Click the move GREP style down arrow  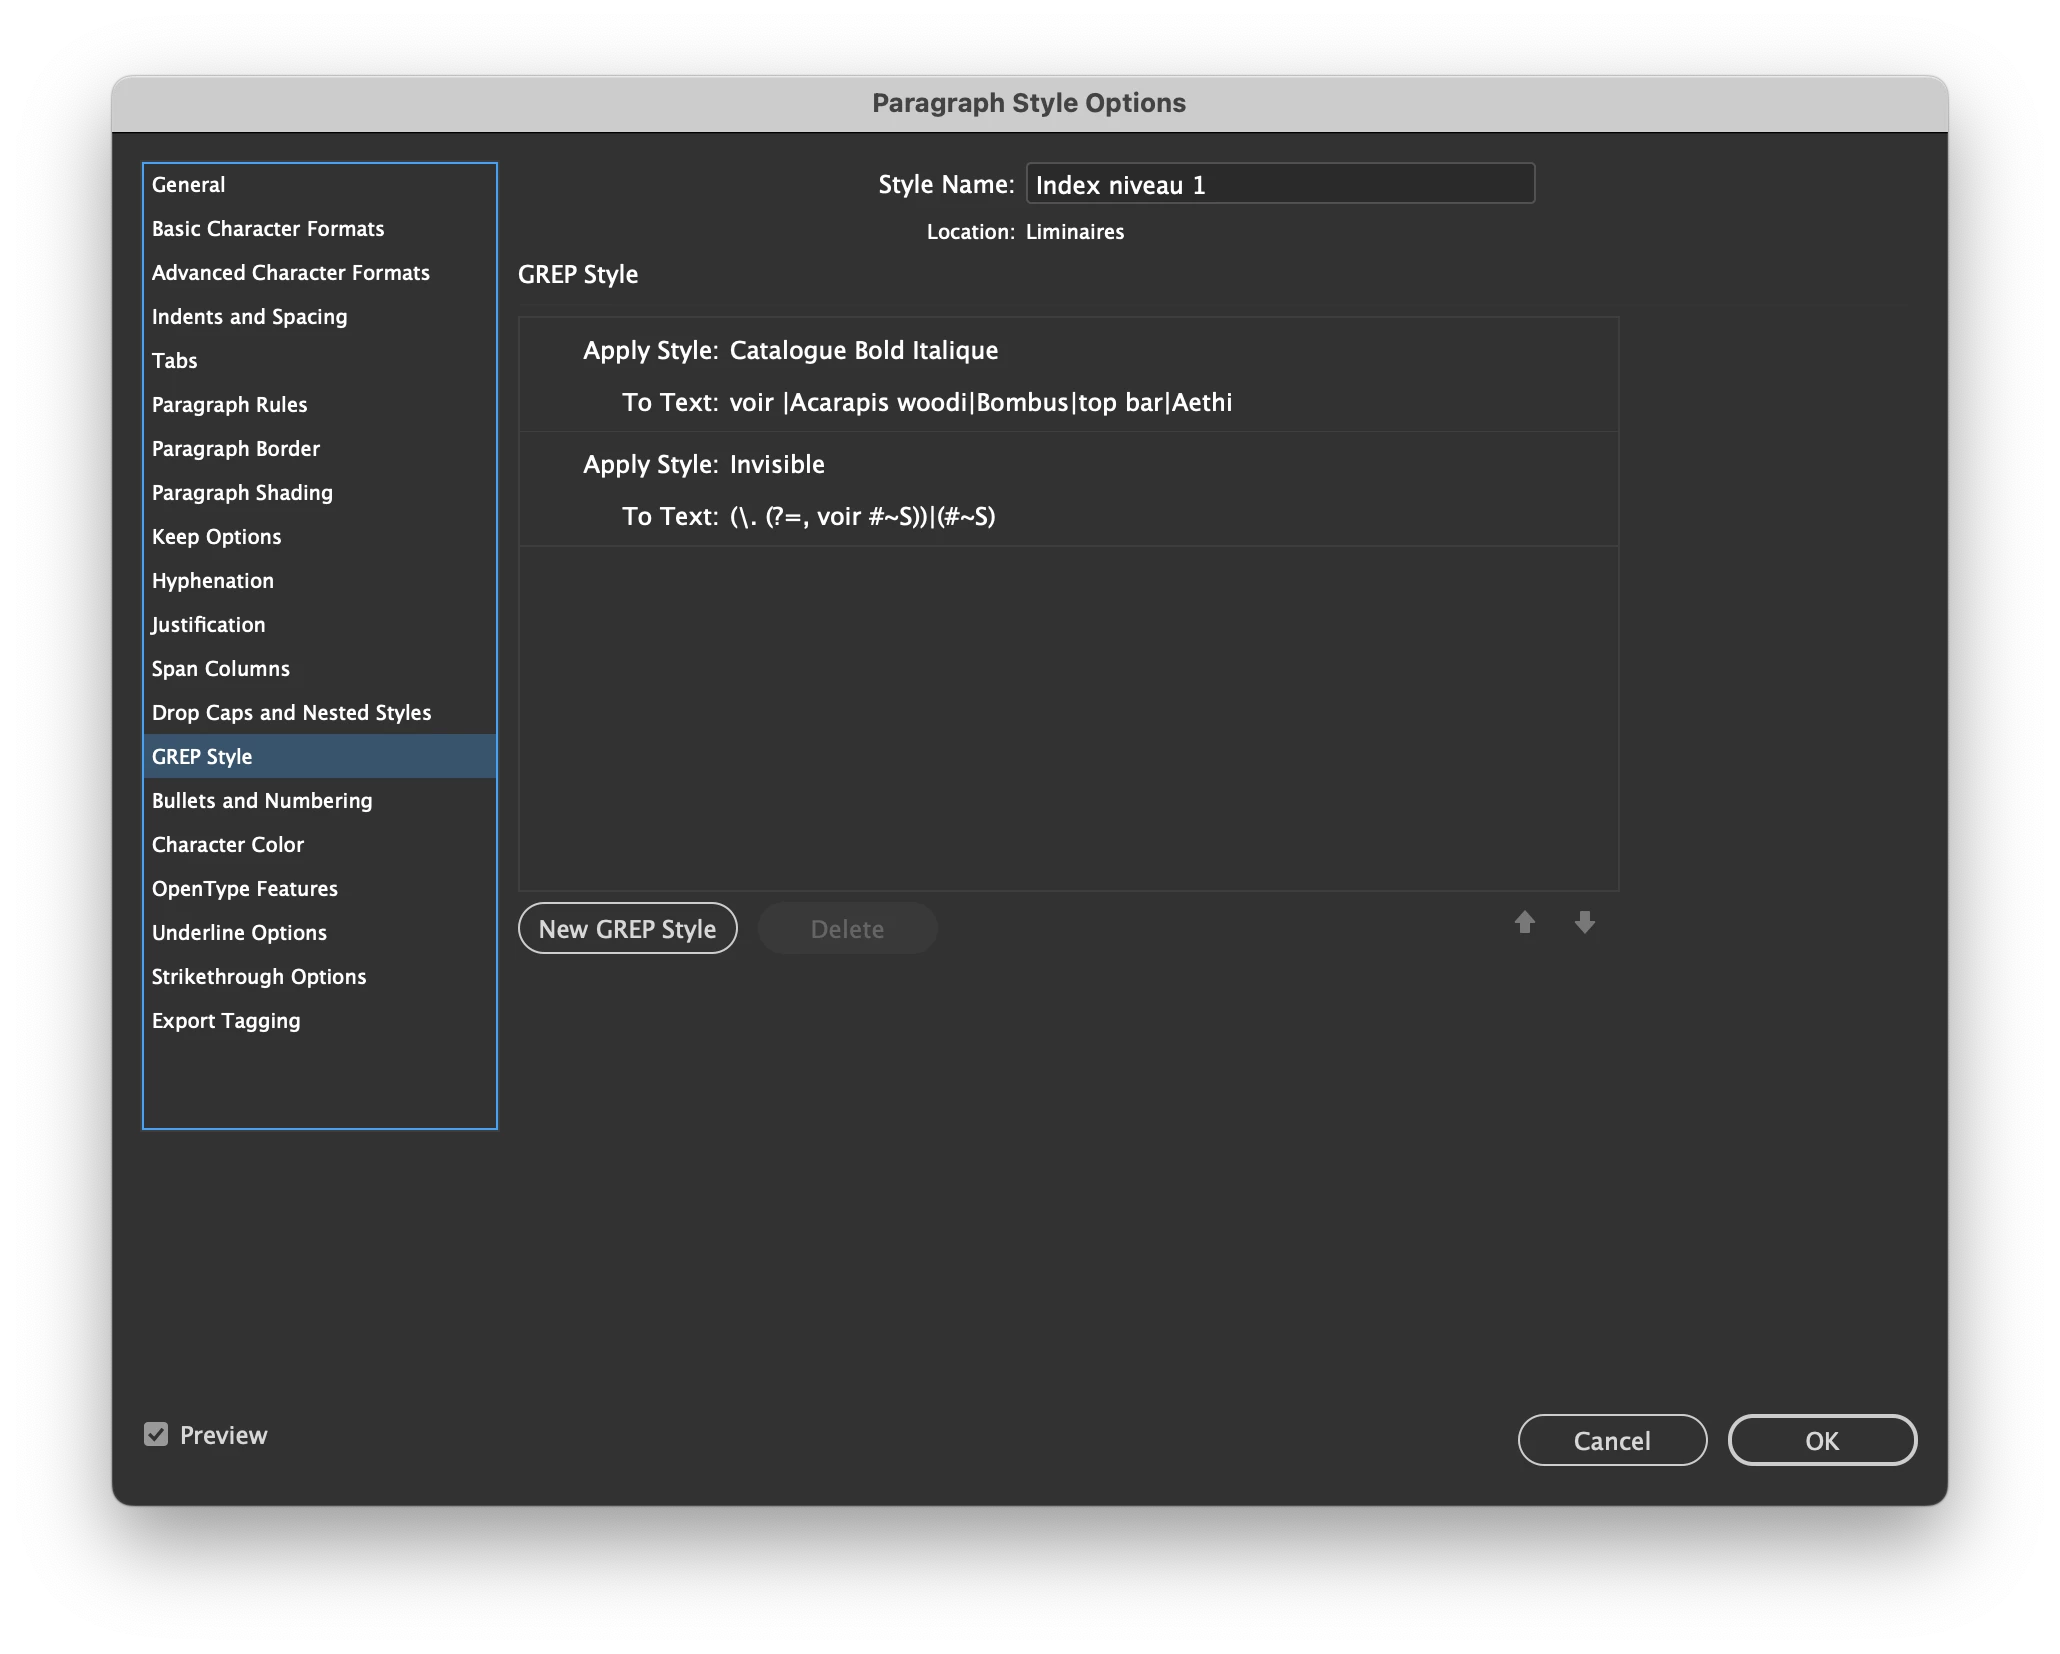tap(1584, 922)
